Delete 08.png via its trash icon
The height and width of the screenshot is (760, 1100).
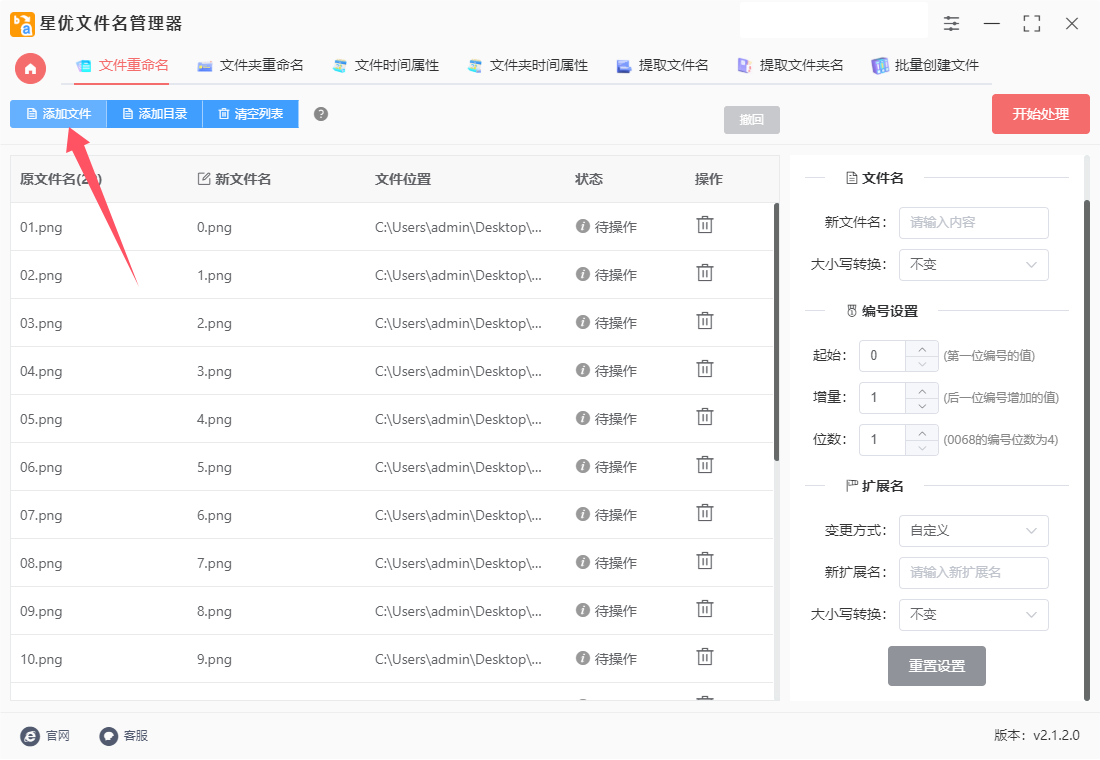pyautogui.click(x=704, y=561)
